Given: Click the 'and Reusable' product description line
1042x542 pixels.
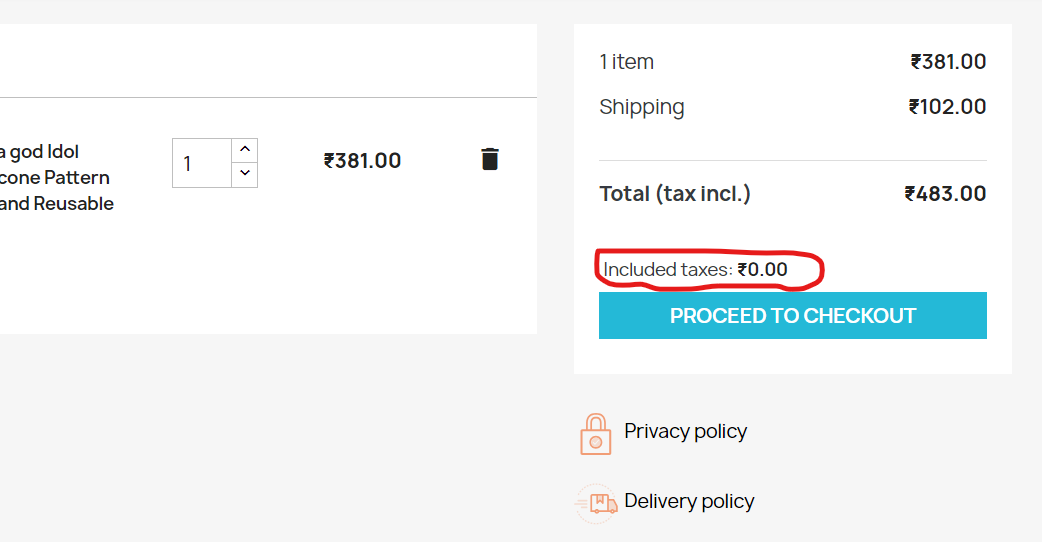Looking at the screenshot, I should 56,204.
